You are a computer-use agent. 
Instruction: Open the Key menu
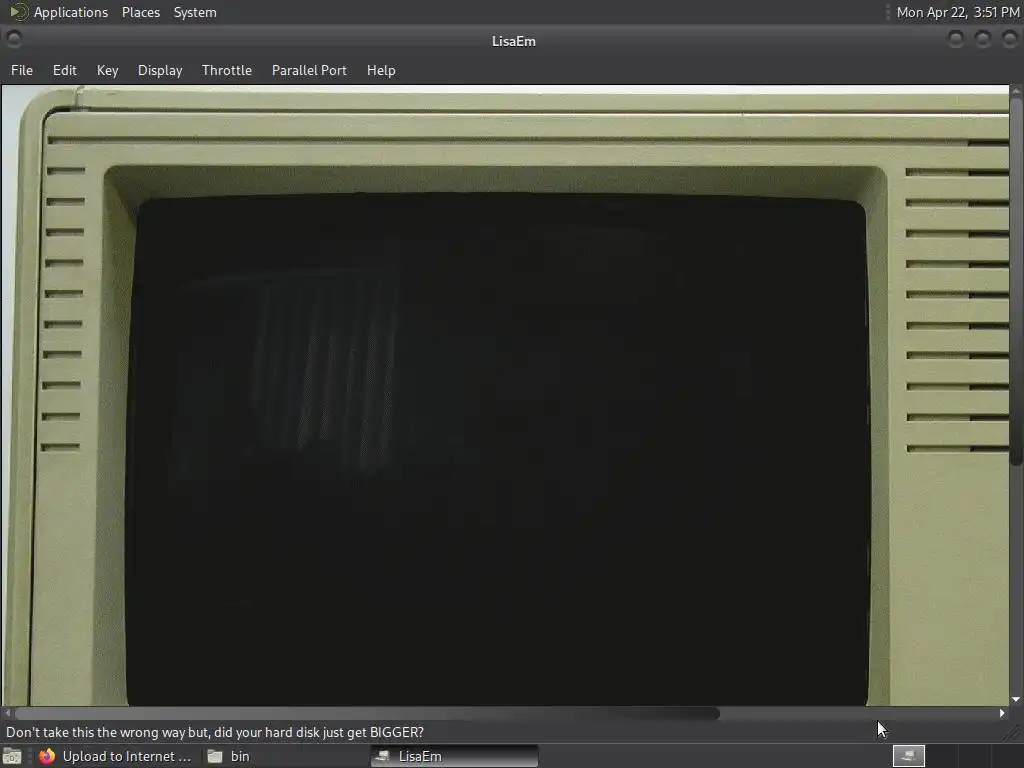(x=108, y=70)
